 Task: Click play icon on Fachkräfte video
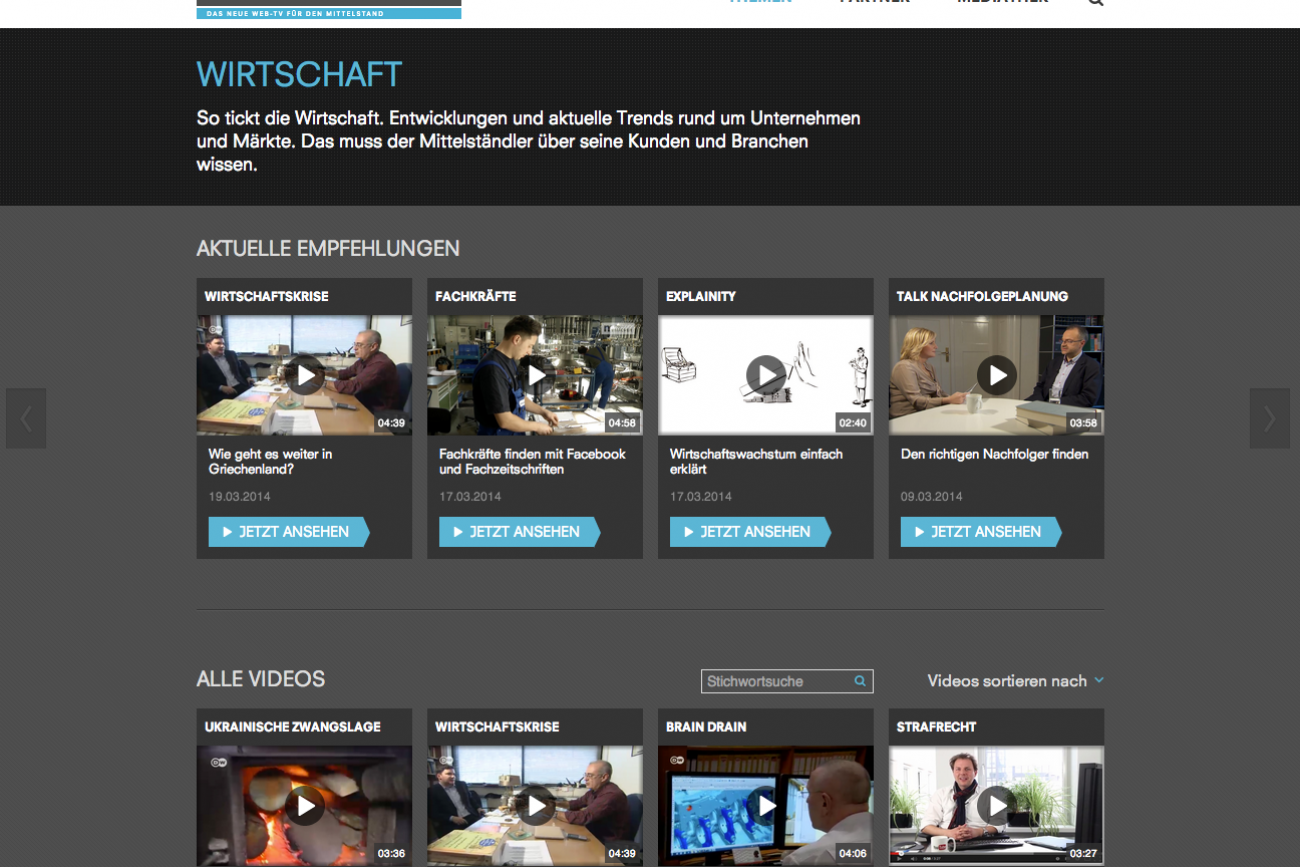coord(536,376)
